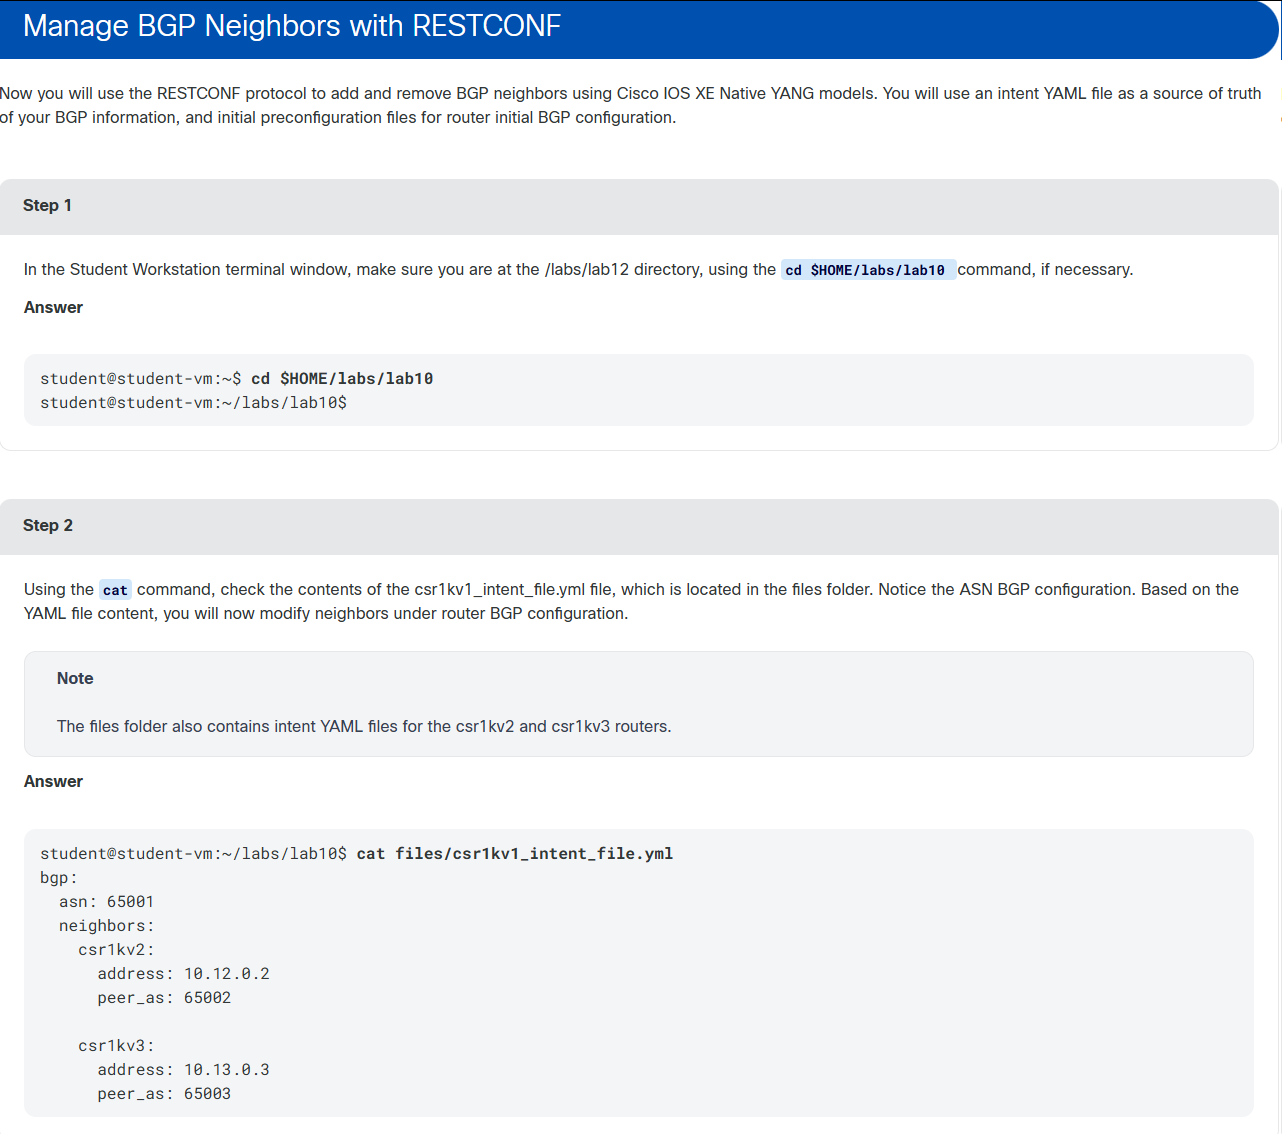Click the 'cd $HOME/labs/lab10' inline code
This screenshot has height=1134, width=1282.
[x=867, y=270]
